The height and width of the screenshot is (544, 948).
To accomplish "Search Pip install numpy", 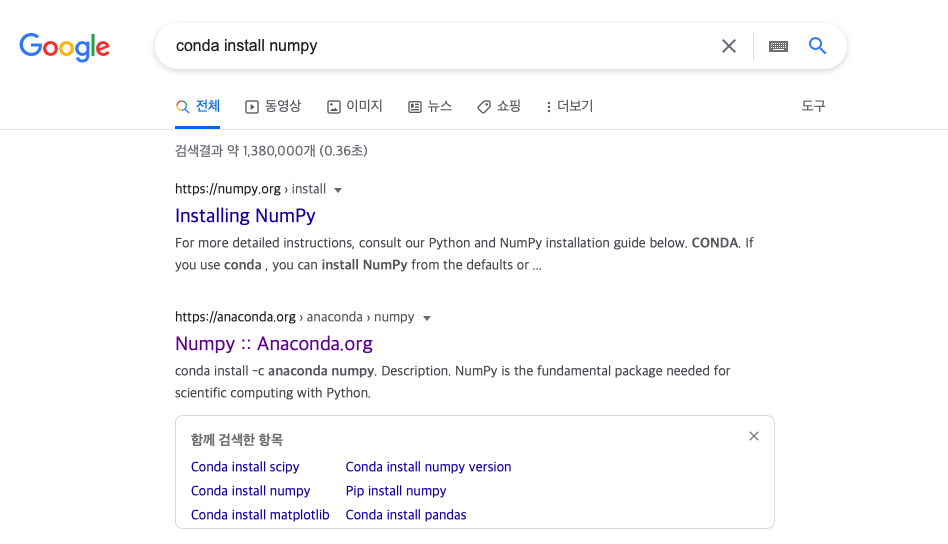I will coord(396,491).
